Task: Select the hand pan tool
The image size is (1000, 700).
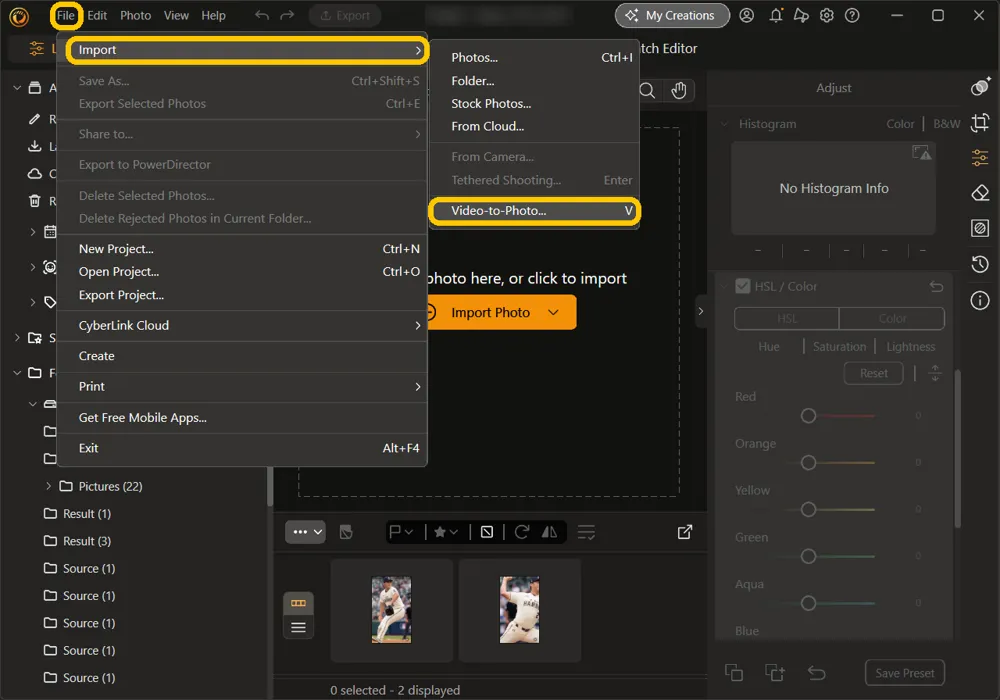Action: pyautogui.click(x=679, y=91)
